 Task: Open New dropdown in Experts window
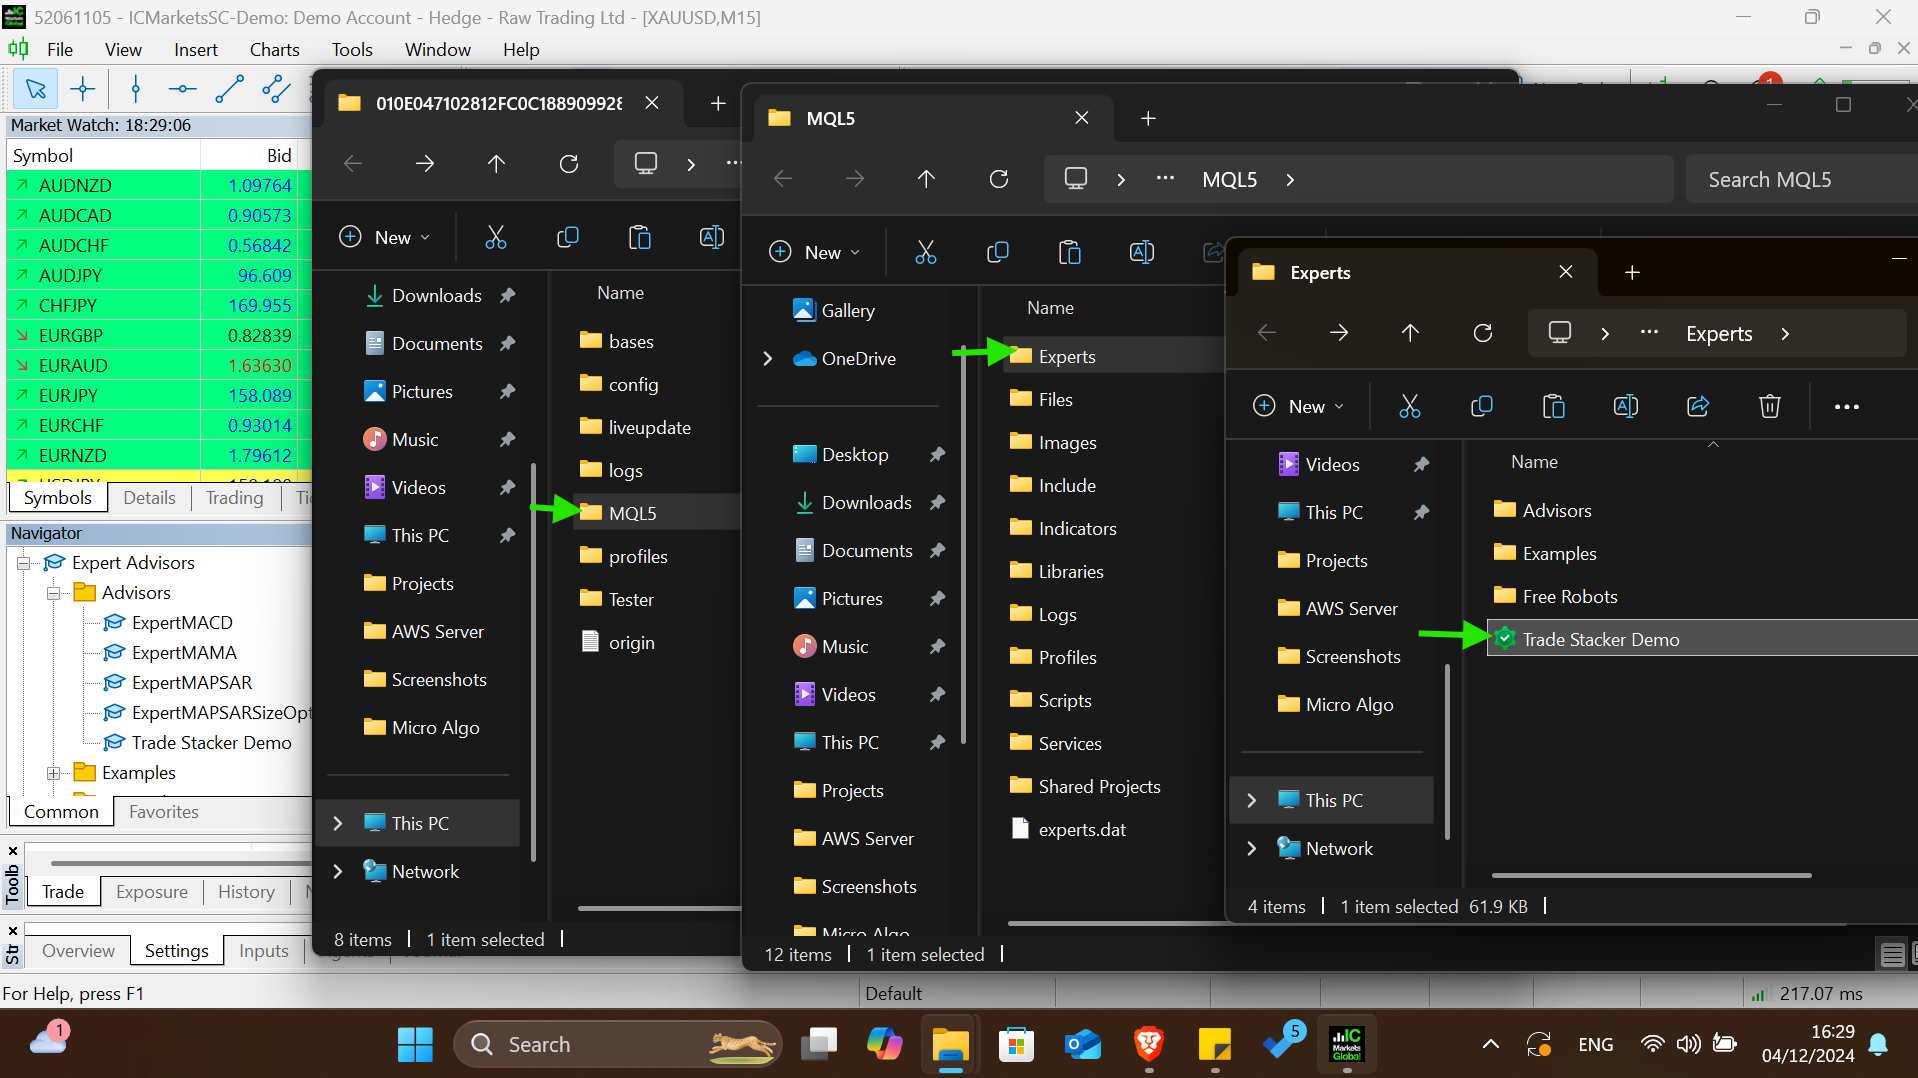[x=1298, y=406]
